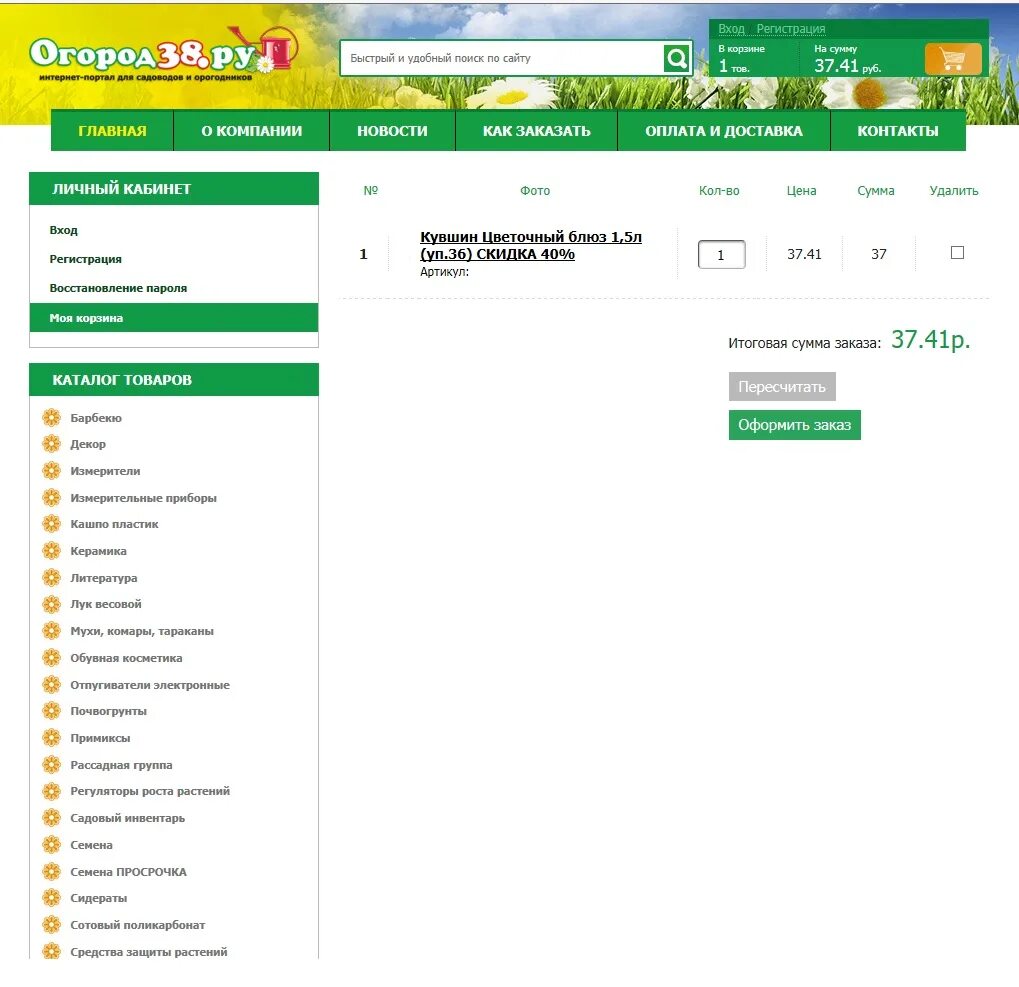Select the flower icon next to Примиксы
The width and height of the screenshot is (1019, 987).
pos(51,738)
